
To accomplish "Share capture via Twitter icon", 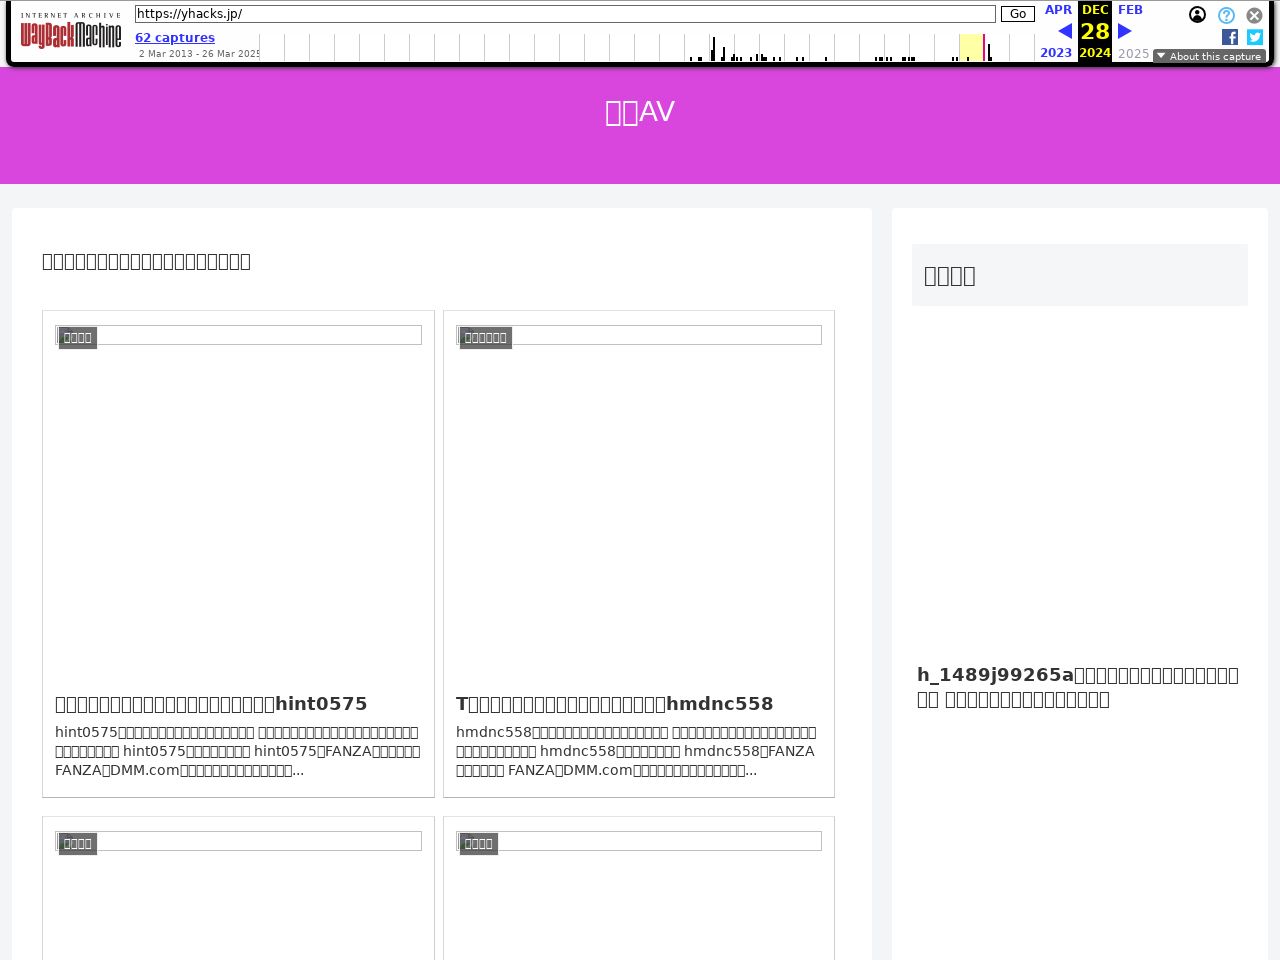I will coord(1254,37).
